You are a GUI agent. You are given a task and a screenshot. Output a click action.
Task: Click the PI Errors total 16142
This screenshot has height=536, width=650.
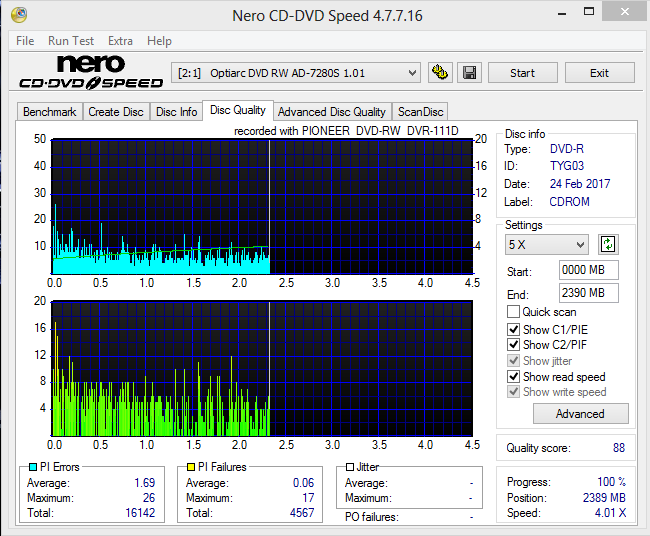140,513
